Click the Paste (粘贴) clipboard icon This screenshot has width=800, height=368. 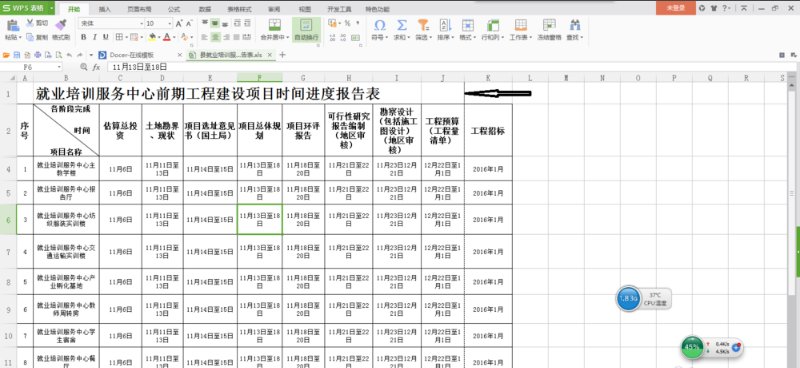[13, 25]
